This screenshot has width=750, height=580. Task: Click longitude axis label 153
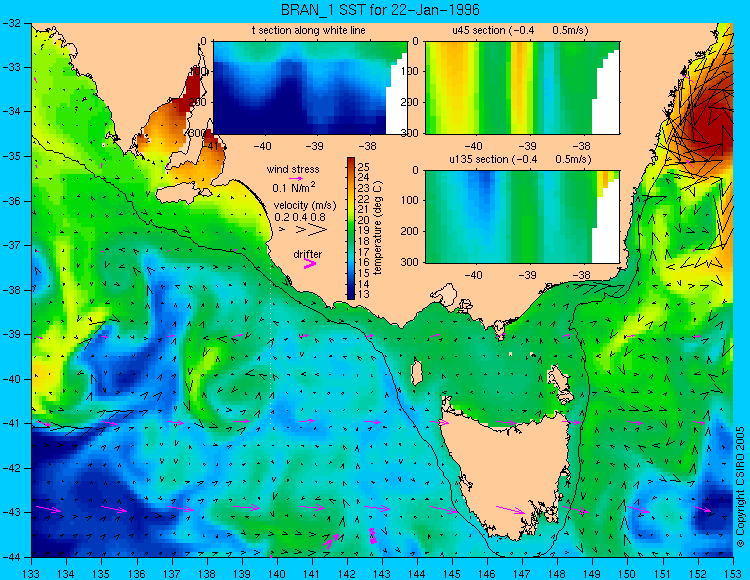pyautogui.click(x=733, y=573)
